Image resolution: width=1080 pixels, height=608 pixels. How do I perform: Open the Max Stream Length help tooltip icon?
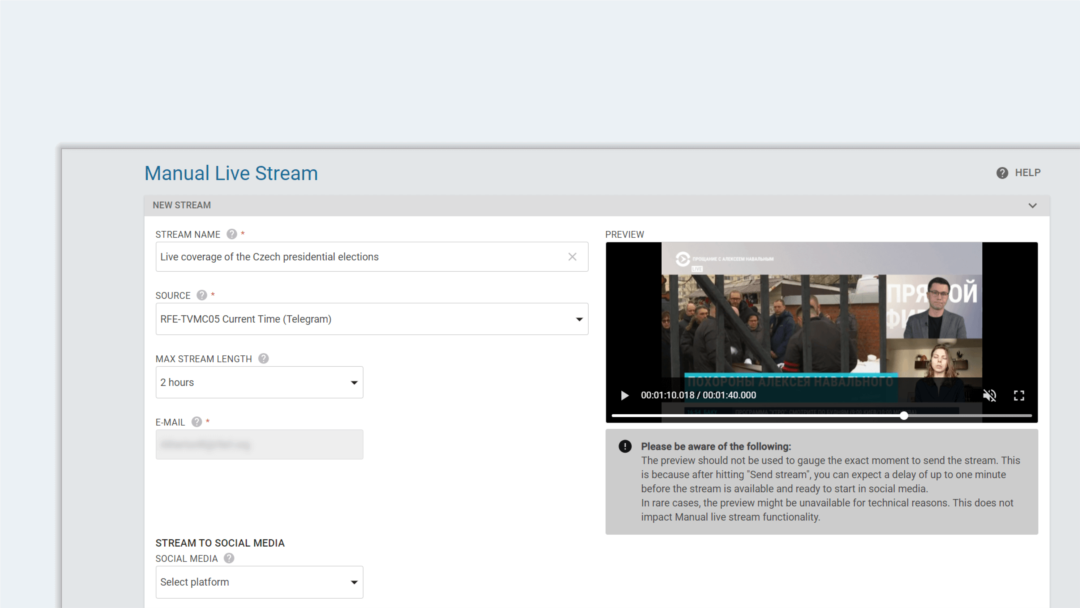pyautogui.click(x=263, y=359)
